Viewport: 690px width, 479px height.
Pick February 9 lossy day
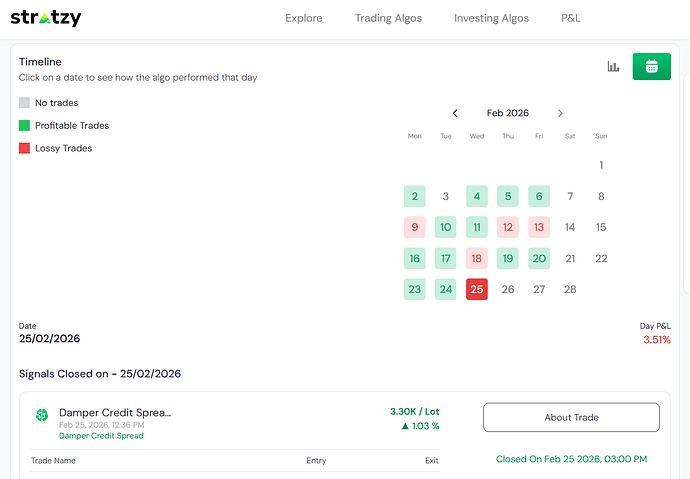(414, 227)
